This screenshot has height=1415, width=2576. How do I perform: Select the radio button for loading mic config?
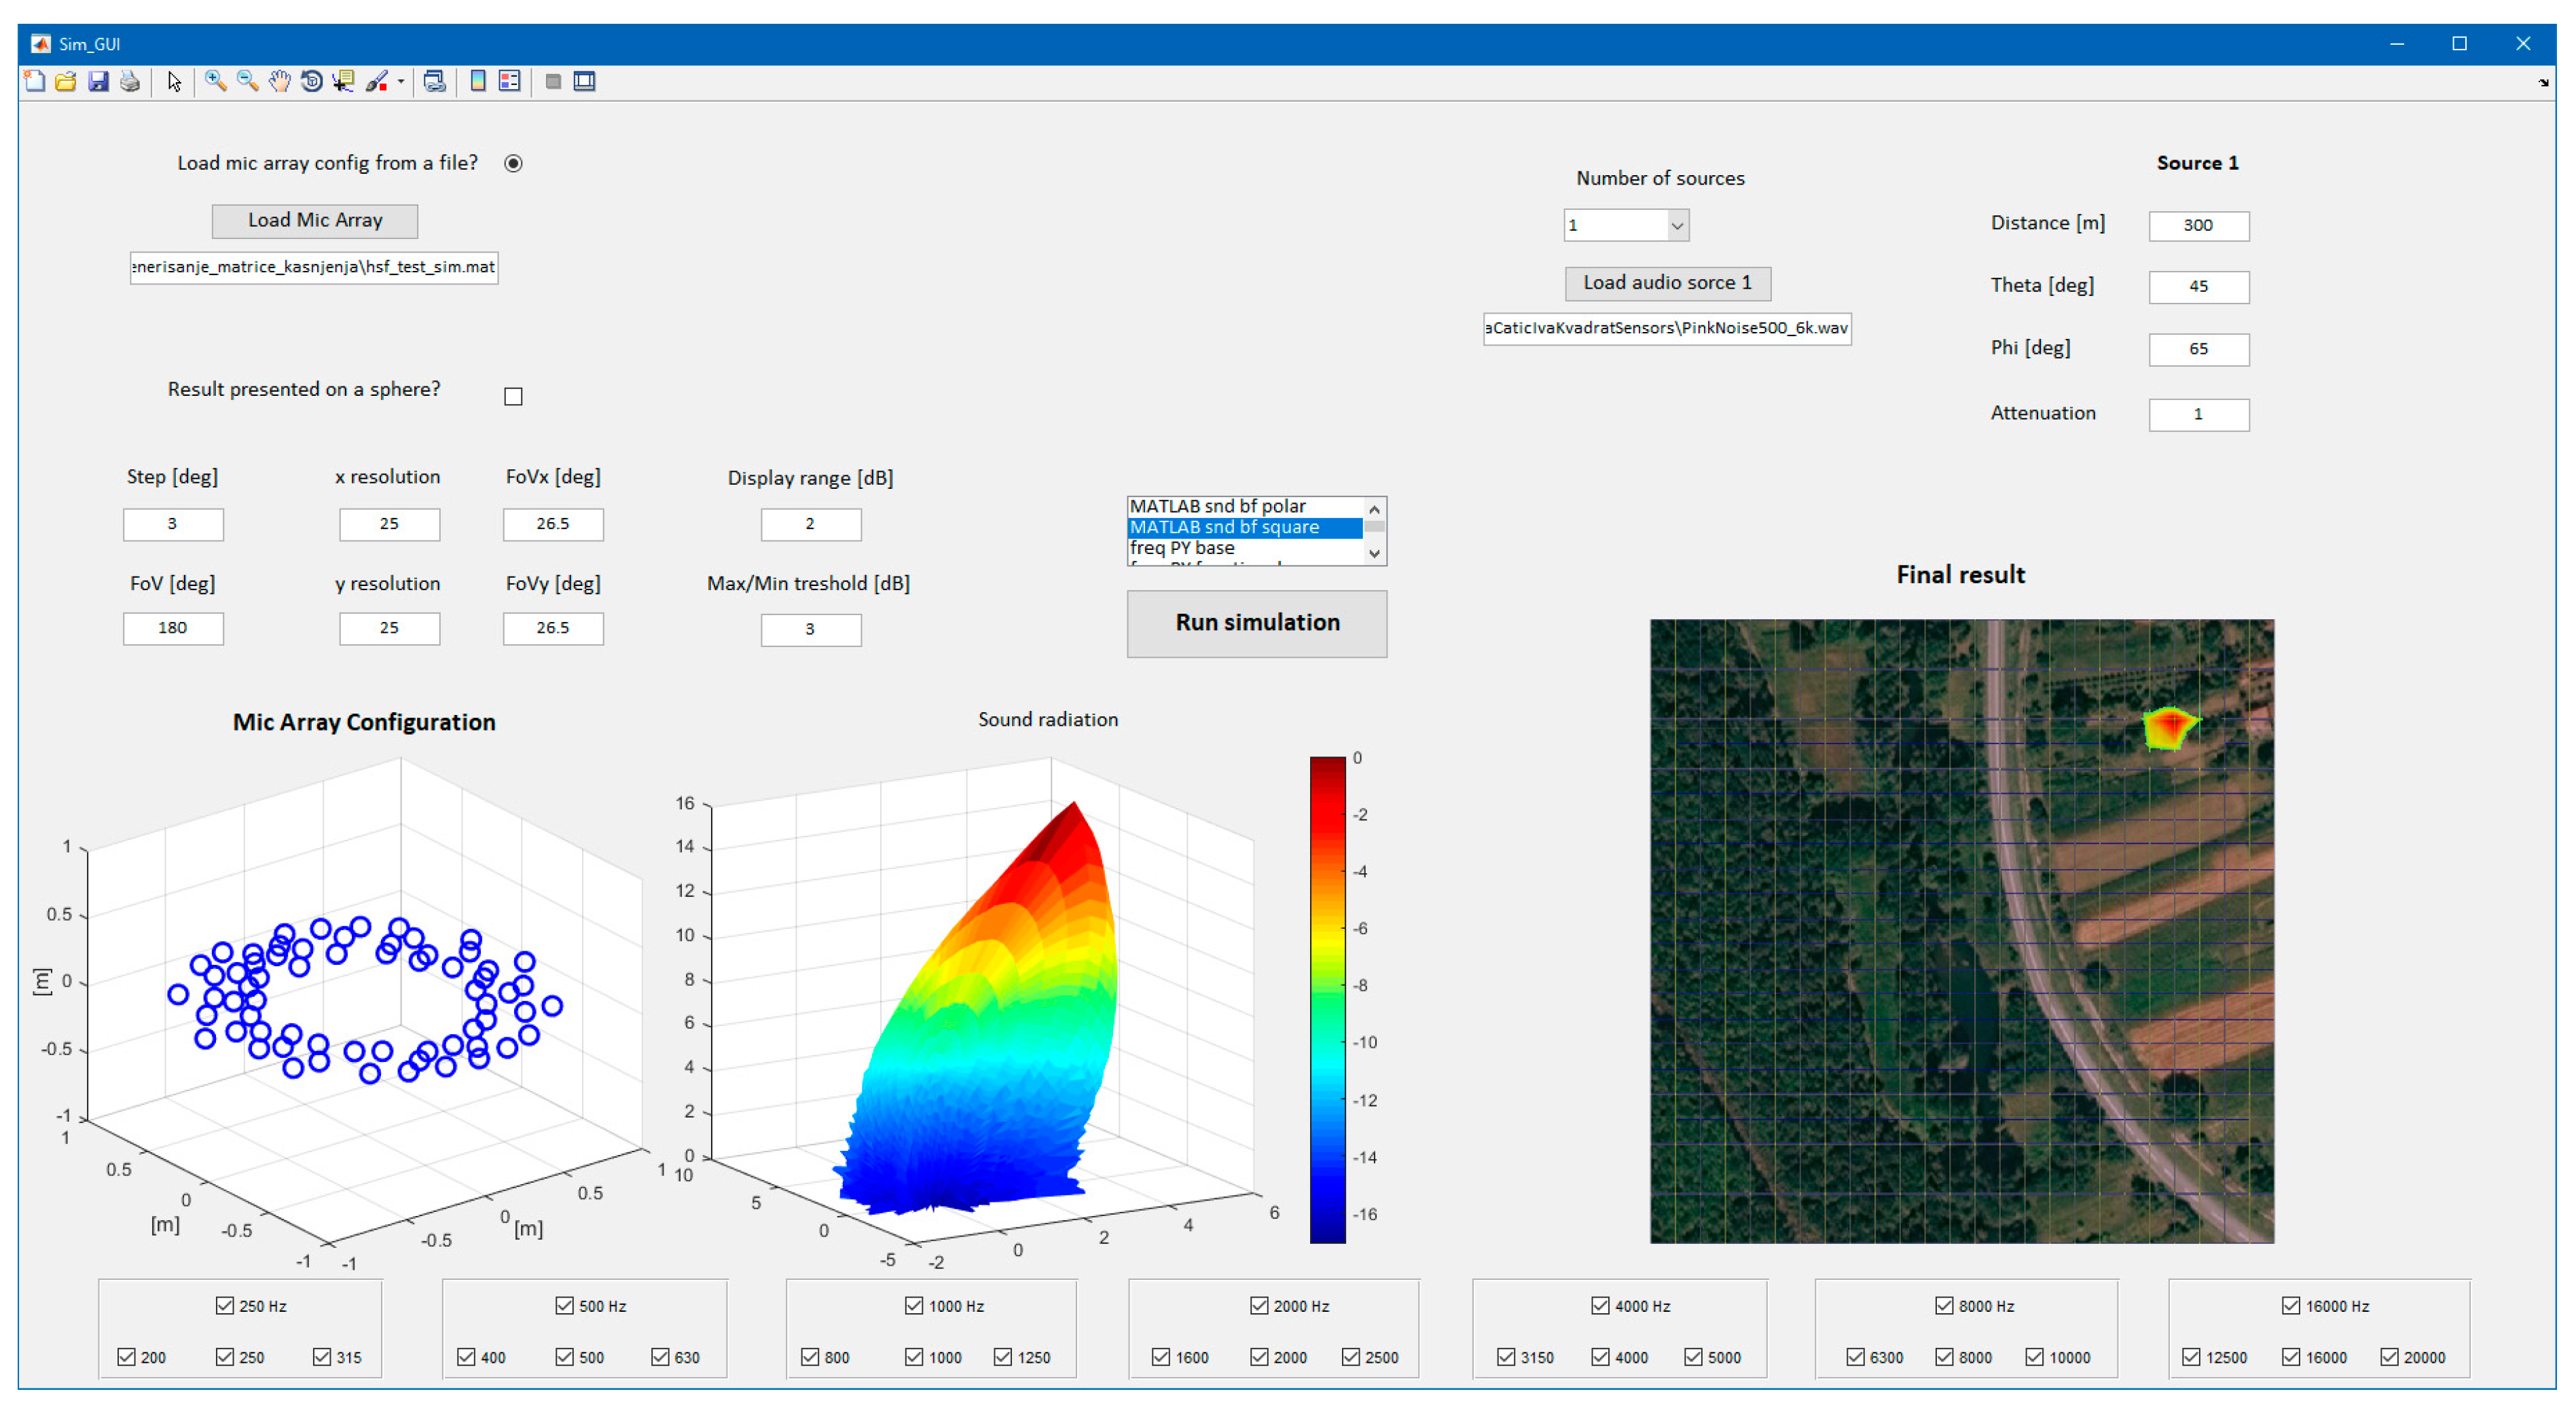tap(513, 162)
